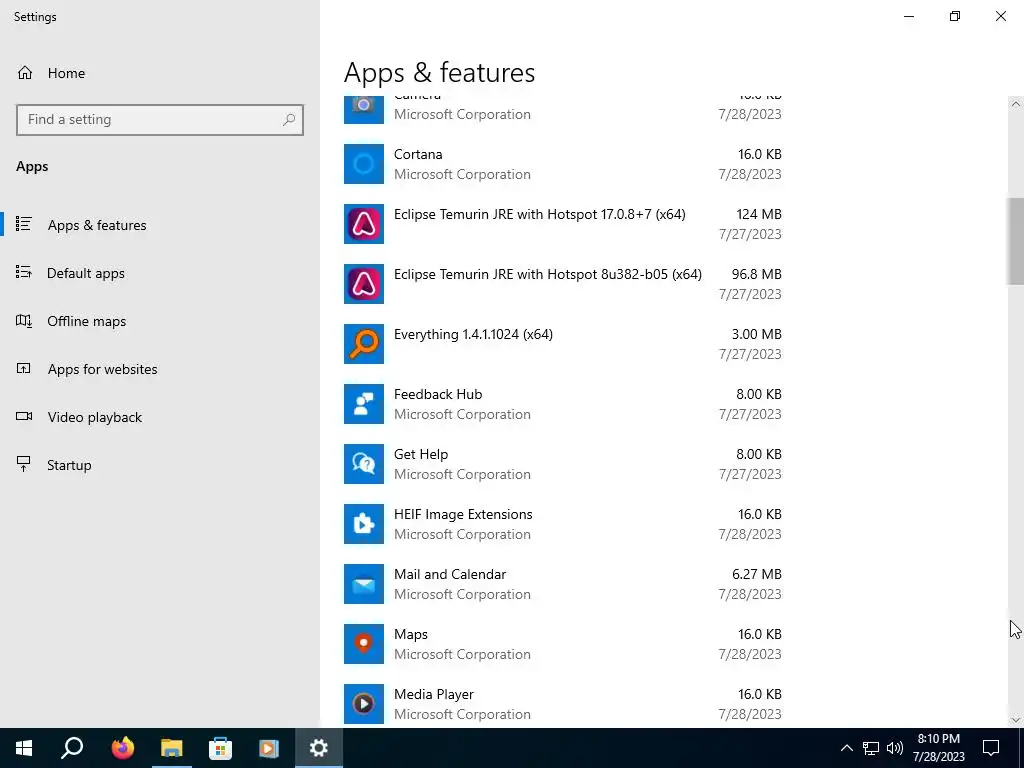Select the Cortana entry name
Viewport: 1024px width, 768px height.
click(418, 154)
